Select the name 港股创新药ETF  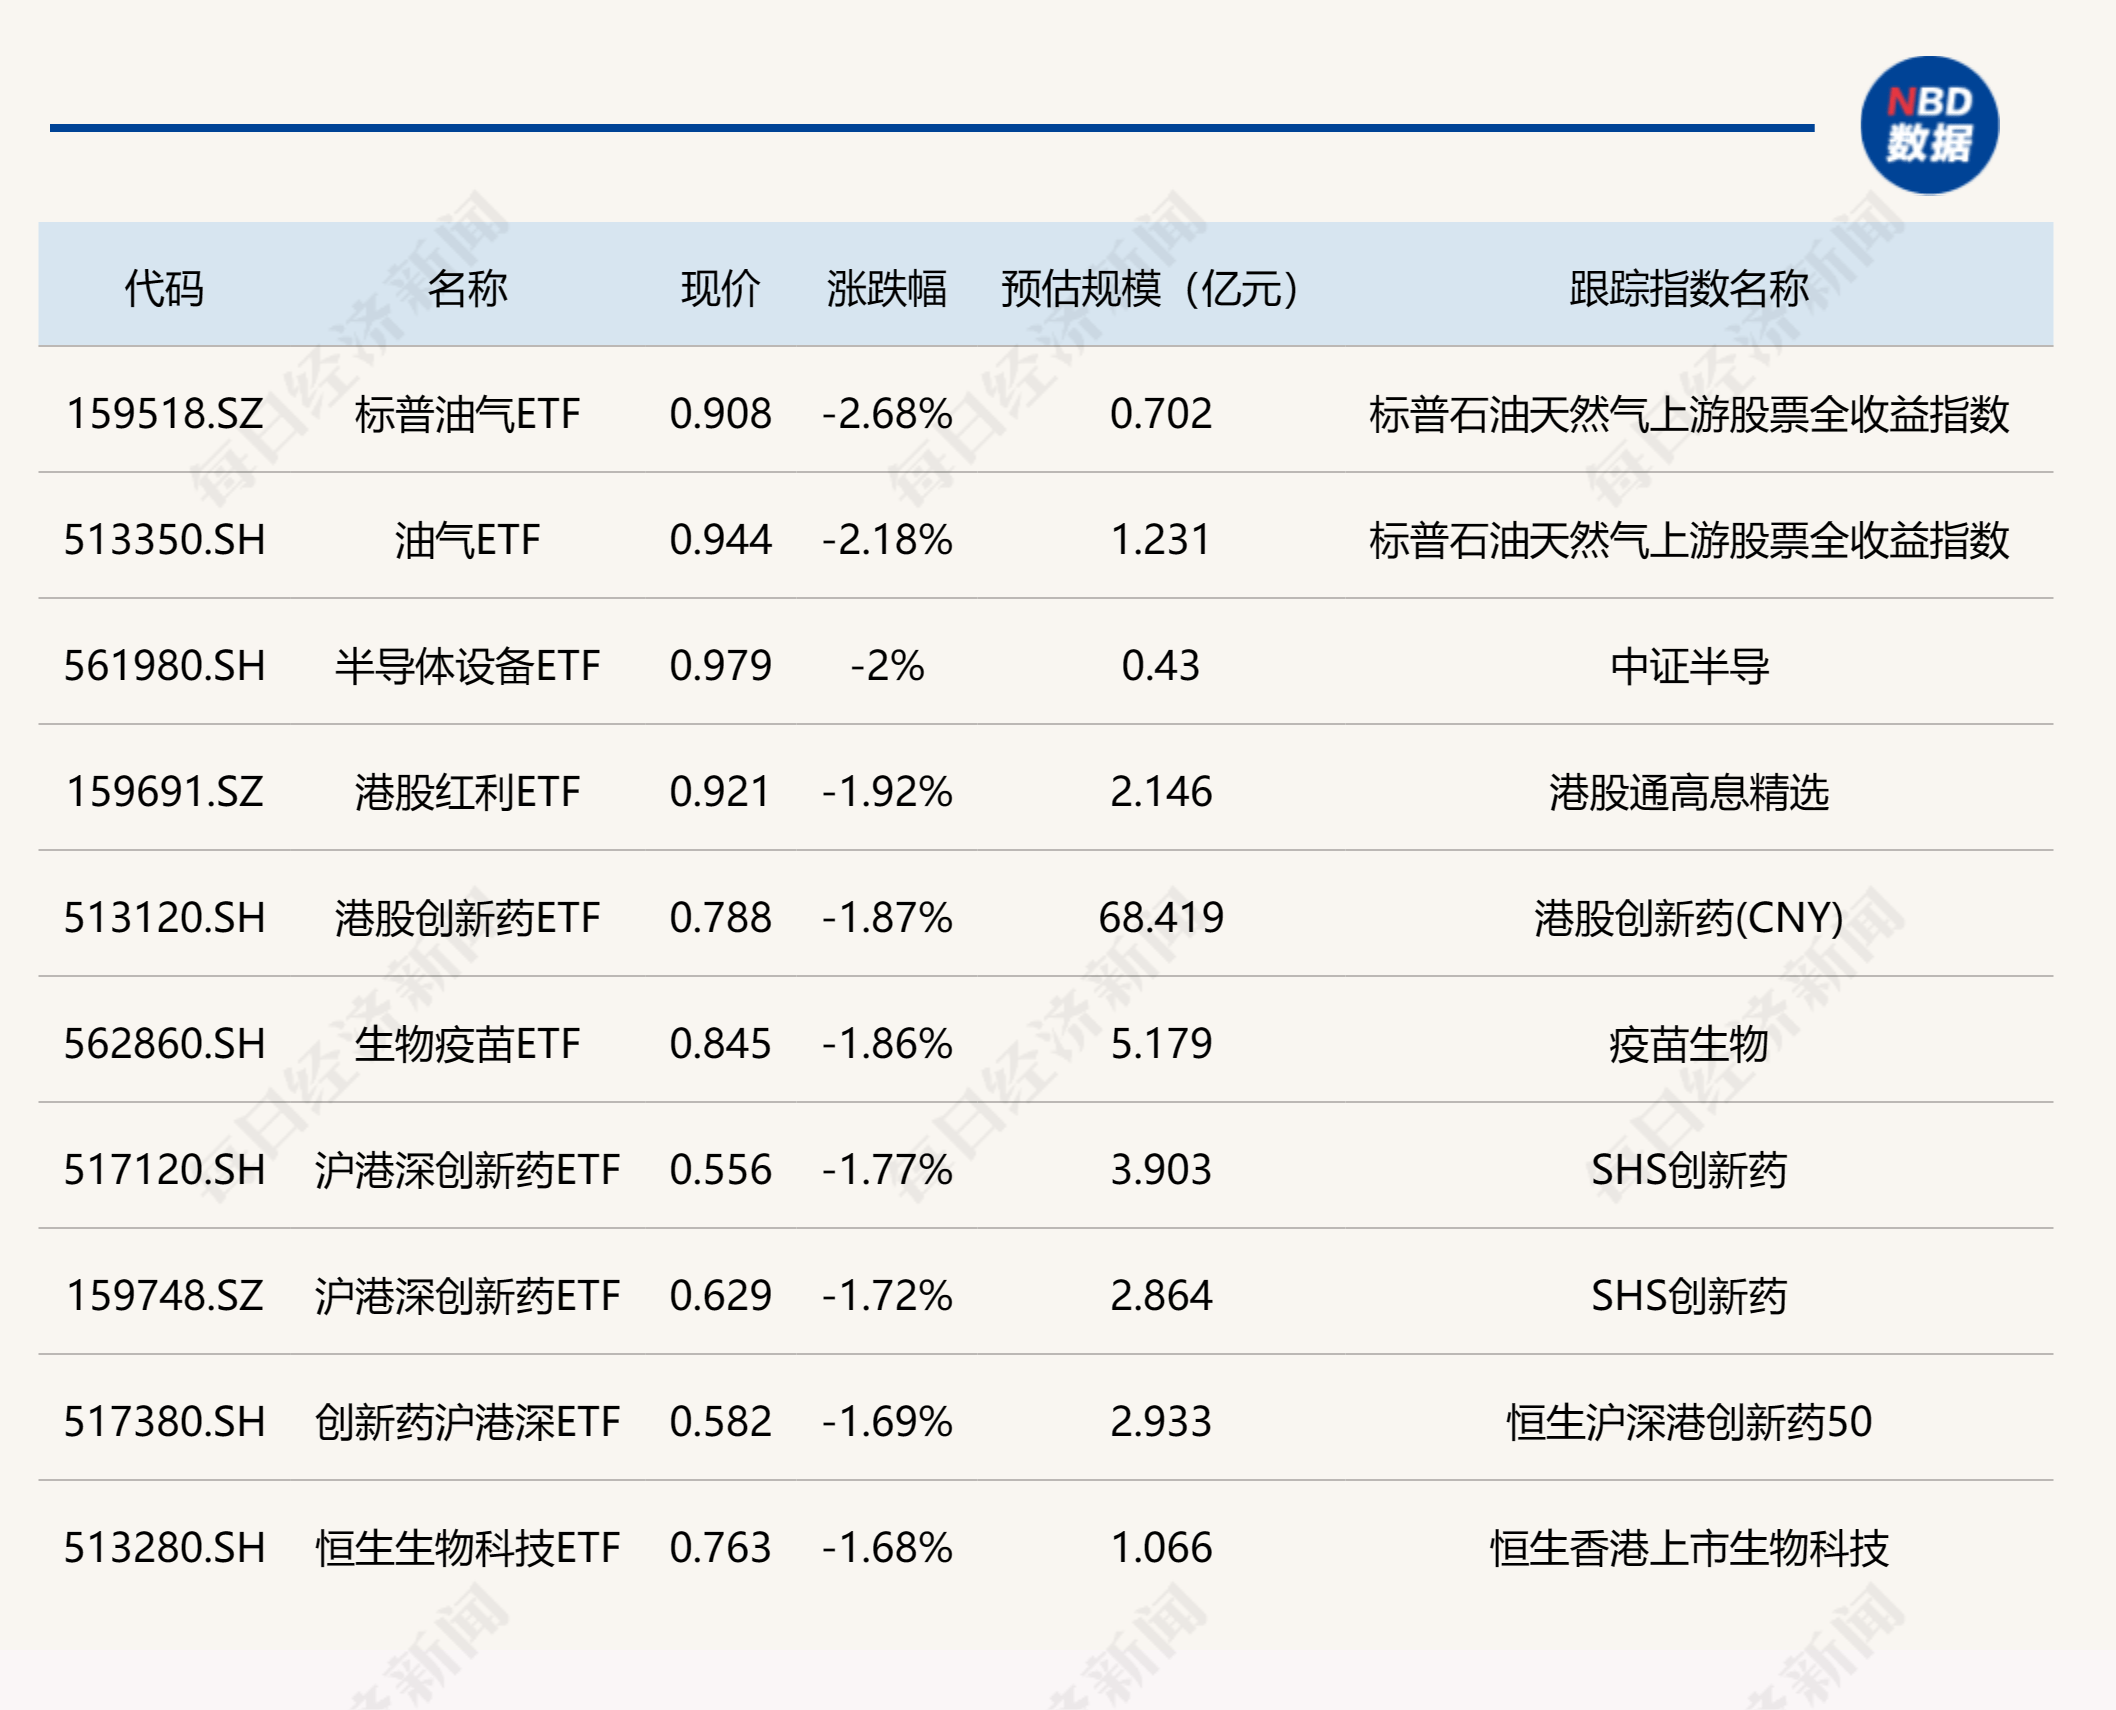tap(467, 918)
